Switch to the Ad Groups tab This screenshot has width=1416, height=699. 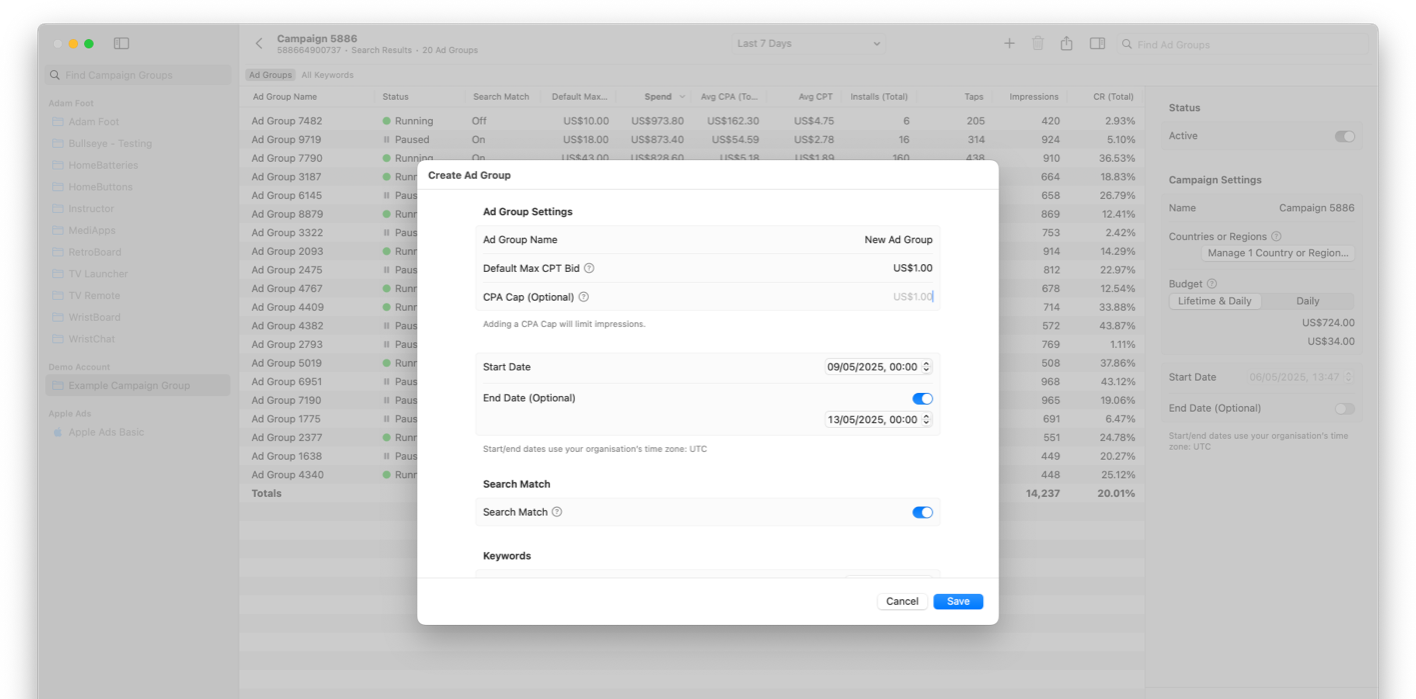(270, 75)
